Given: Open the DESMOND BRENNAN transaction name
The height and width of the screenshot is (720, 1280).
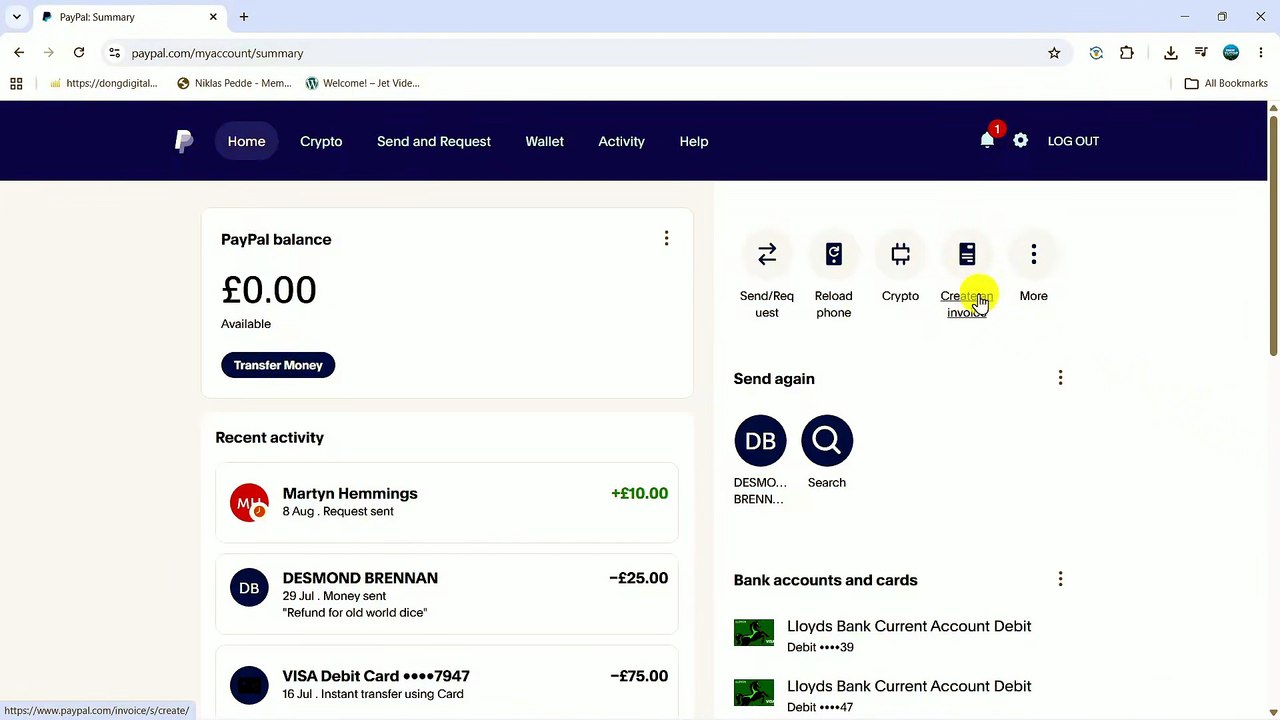Looking at the screenshot, I should pos(360,578).
